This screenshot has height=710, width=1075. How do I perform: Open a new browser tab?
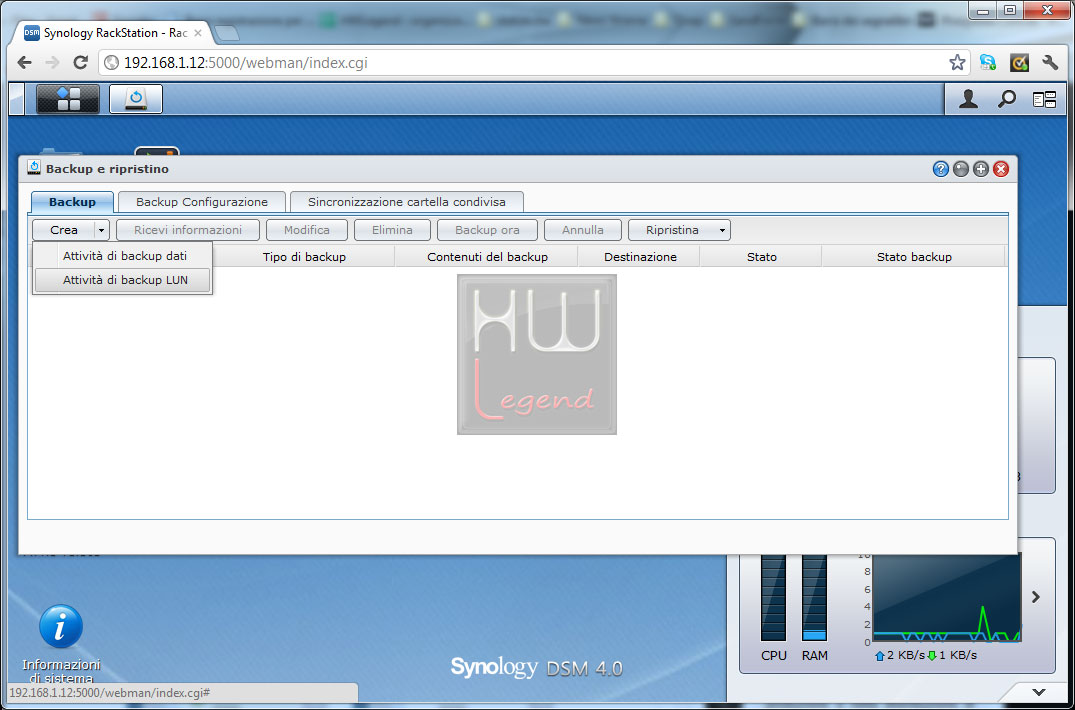pyautogui.click(x=227, y=33)
